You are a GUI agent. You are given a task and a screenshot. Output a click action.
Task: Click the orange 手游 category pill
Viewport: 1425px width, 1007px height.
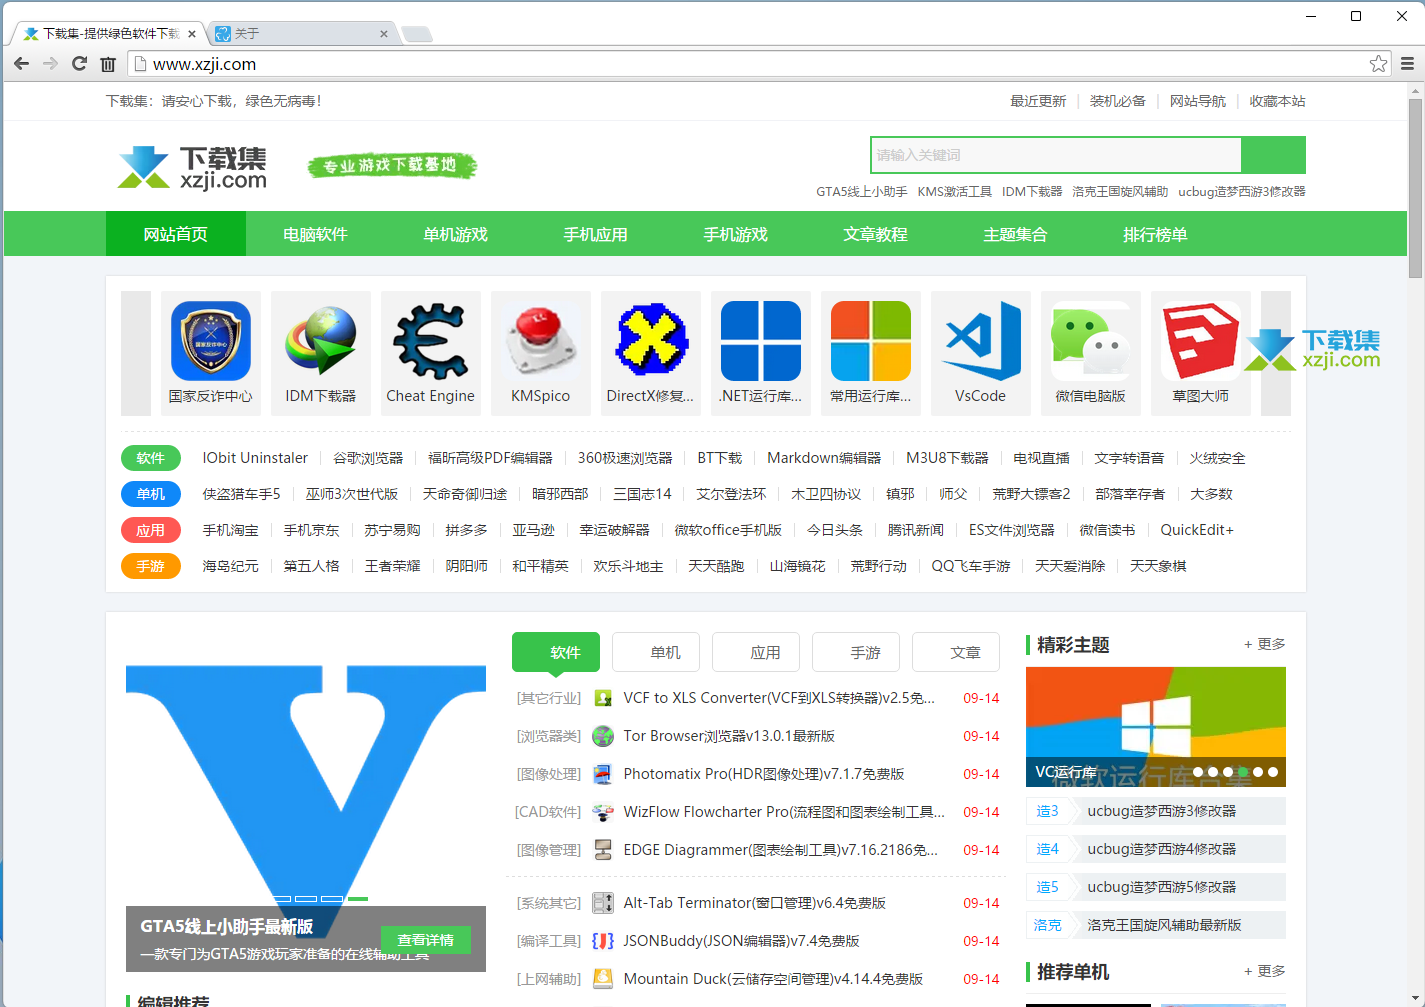(151, 566)
